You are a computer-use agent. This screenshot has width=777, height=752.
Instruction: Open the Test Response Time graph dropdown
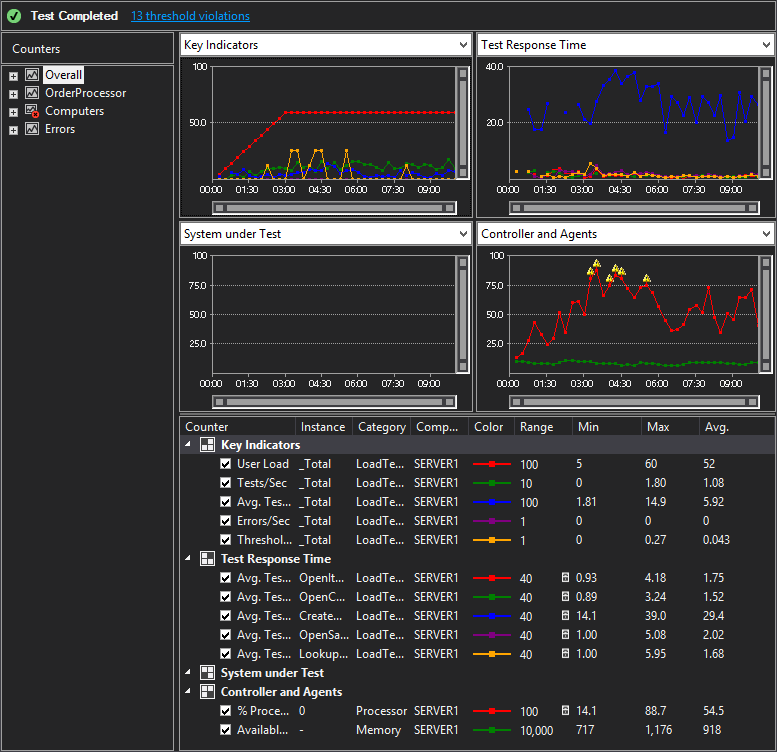(766, 45)
